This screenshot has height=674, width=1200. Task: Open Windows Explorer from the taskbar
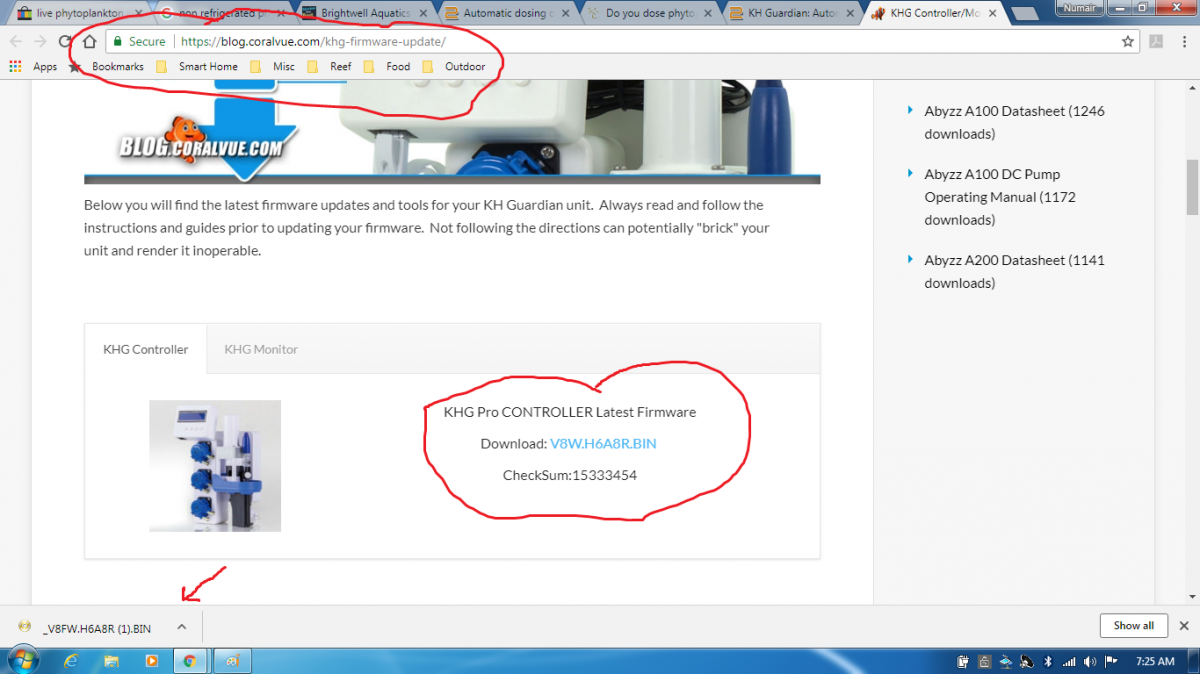point(112,661)
